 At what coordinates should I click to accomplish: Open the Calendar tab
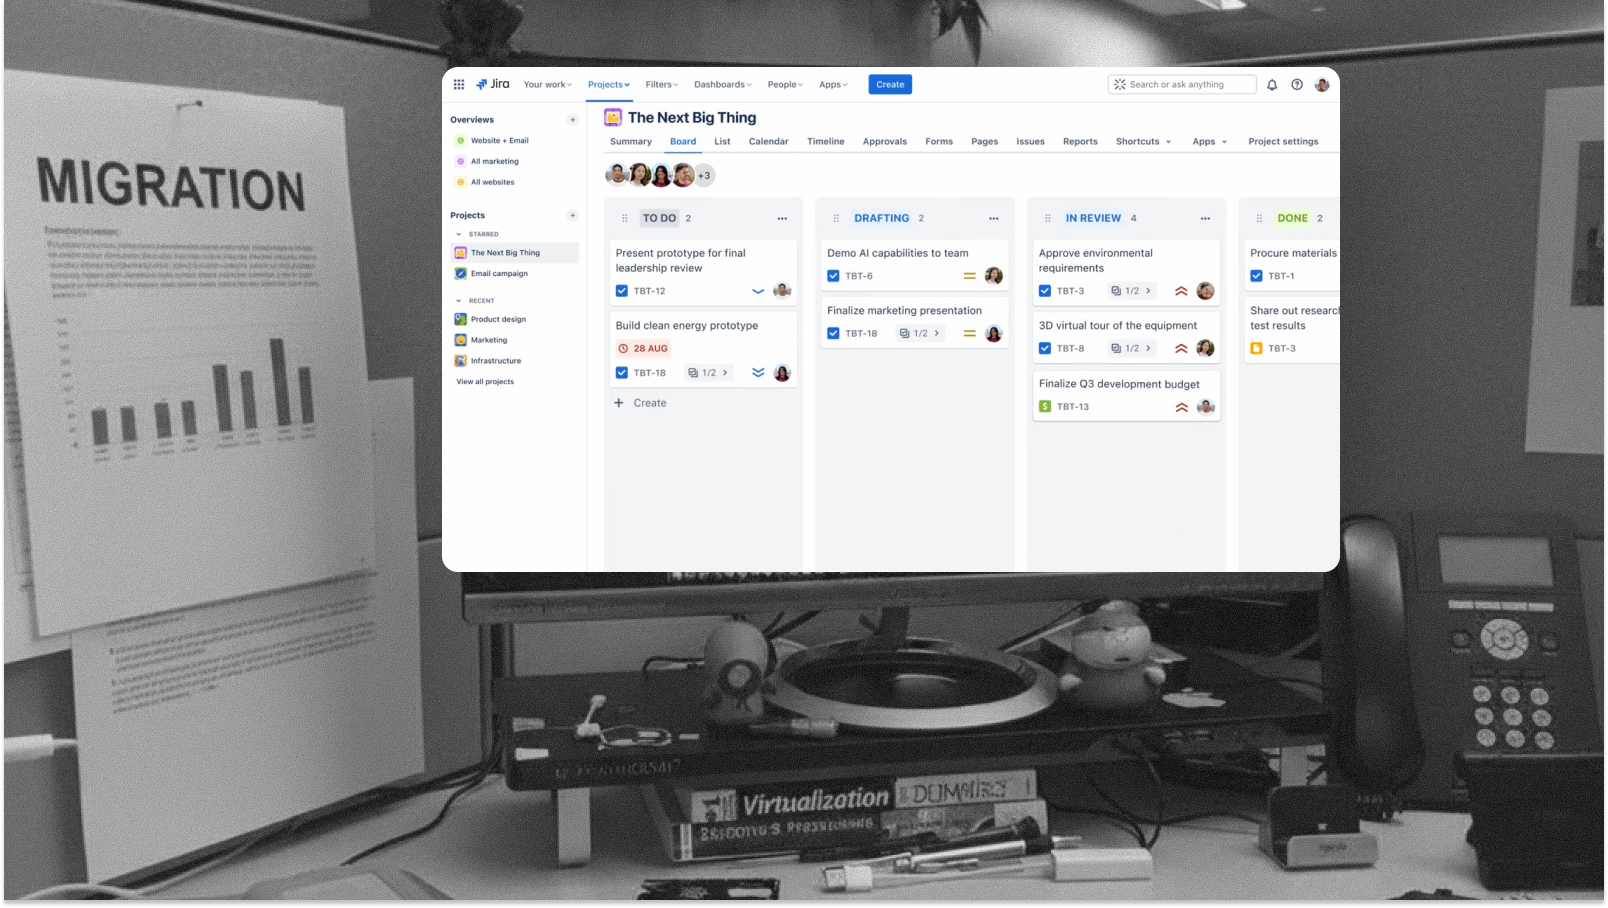(768, 142)
